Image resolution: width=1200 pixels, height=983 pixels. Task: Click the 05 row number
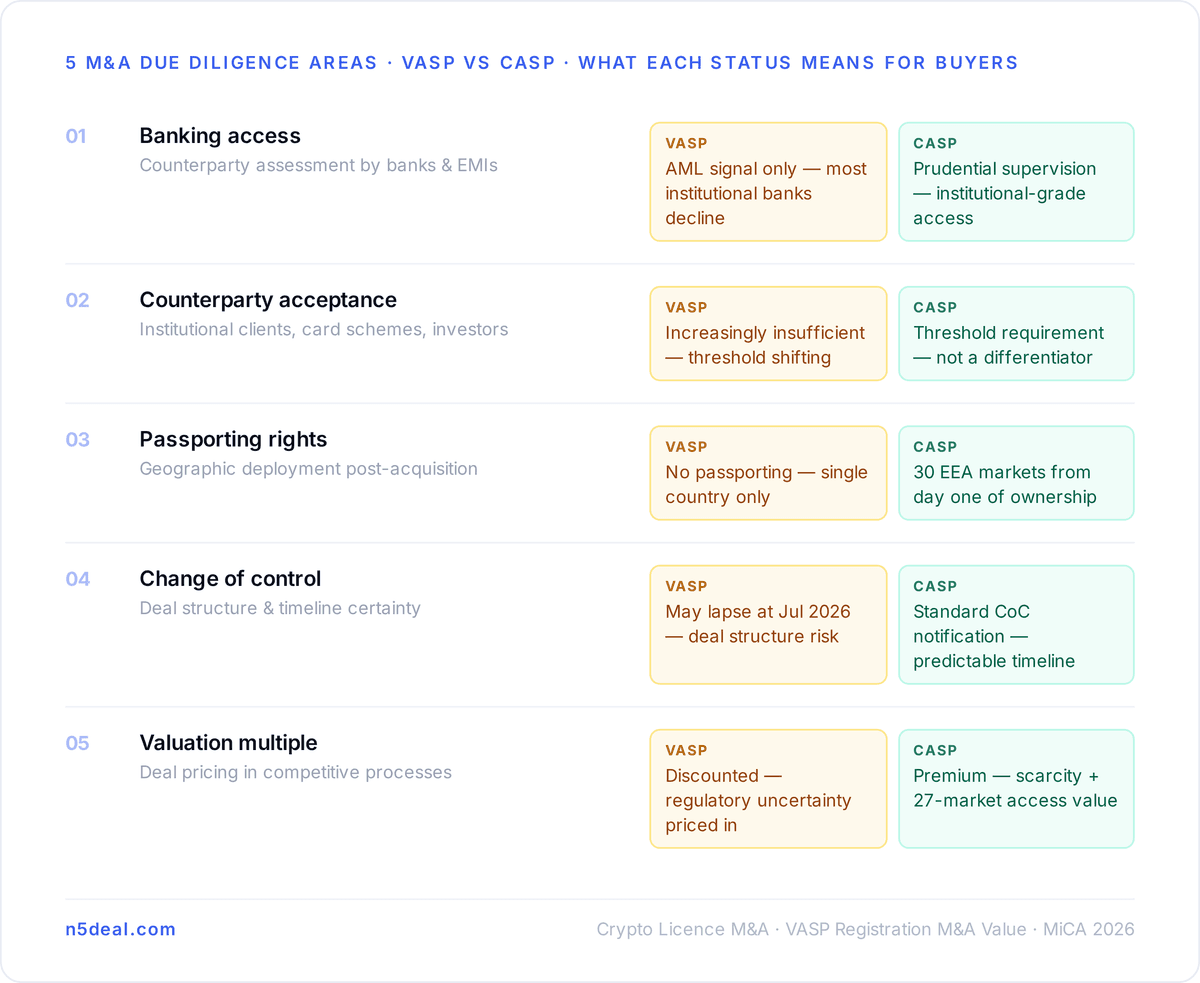(77, 743)
